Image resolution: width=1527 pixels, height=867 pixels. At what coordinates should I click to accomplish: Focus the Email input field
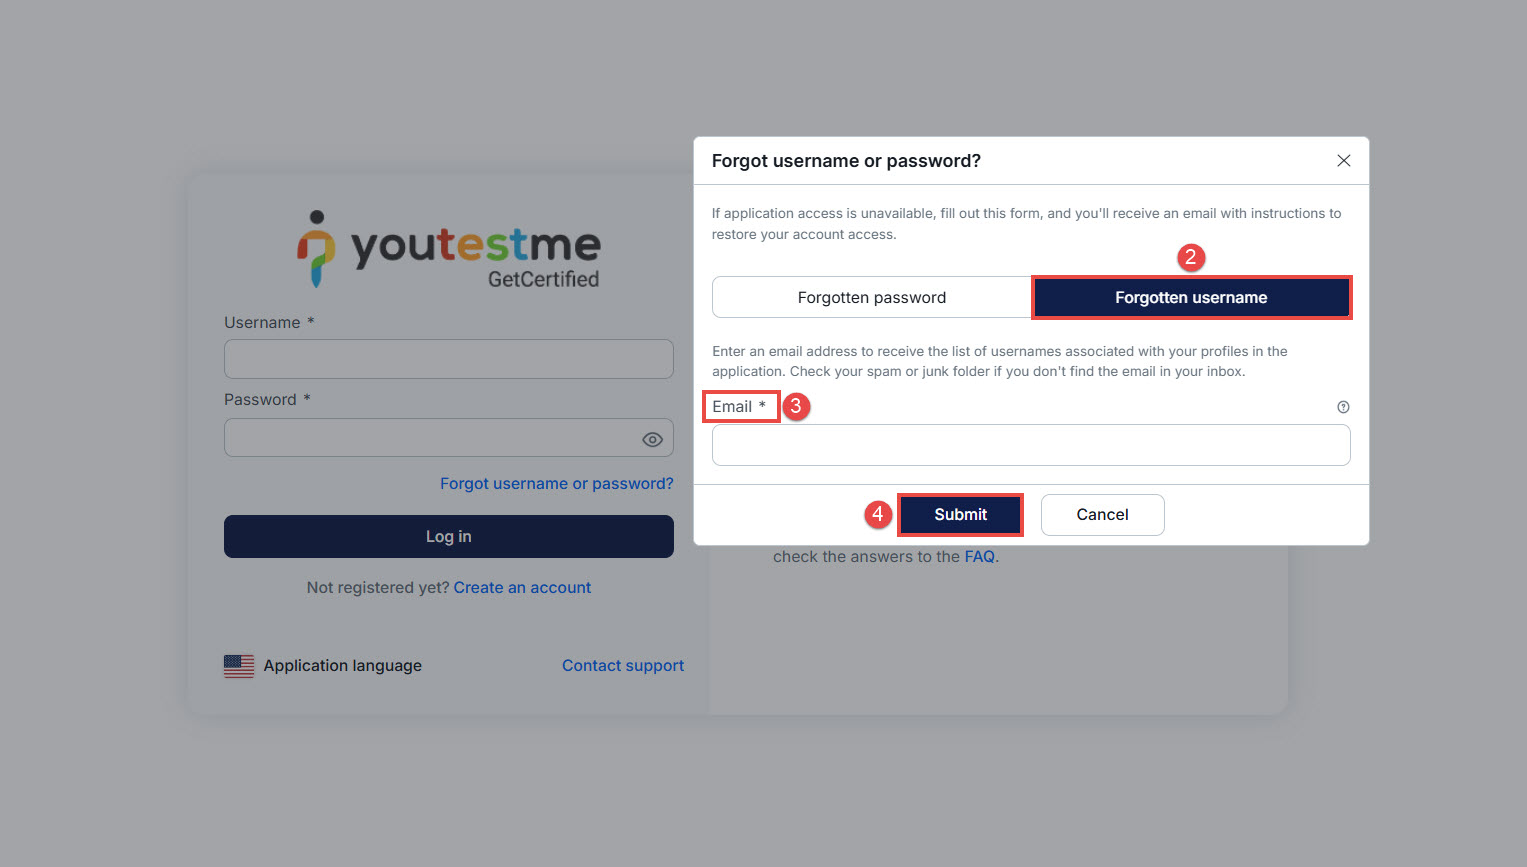click(x=1030, y=445)
